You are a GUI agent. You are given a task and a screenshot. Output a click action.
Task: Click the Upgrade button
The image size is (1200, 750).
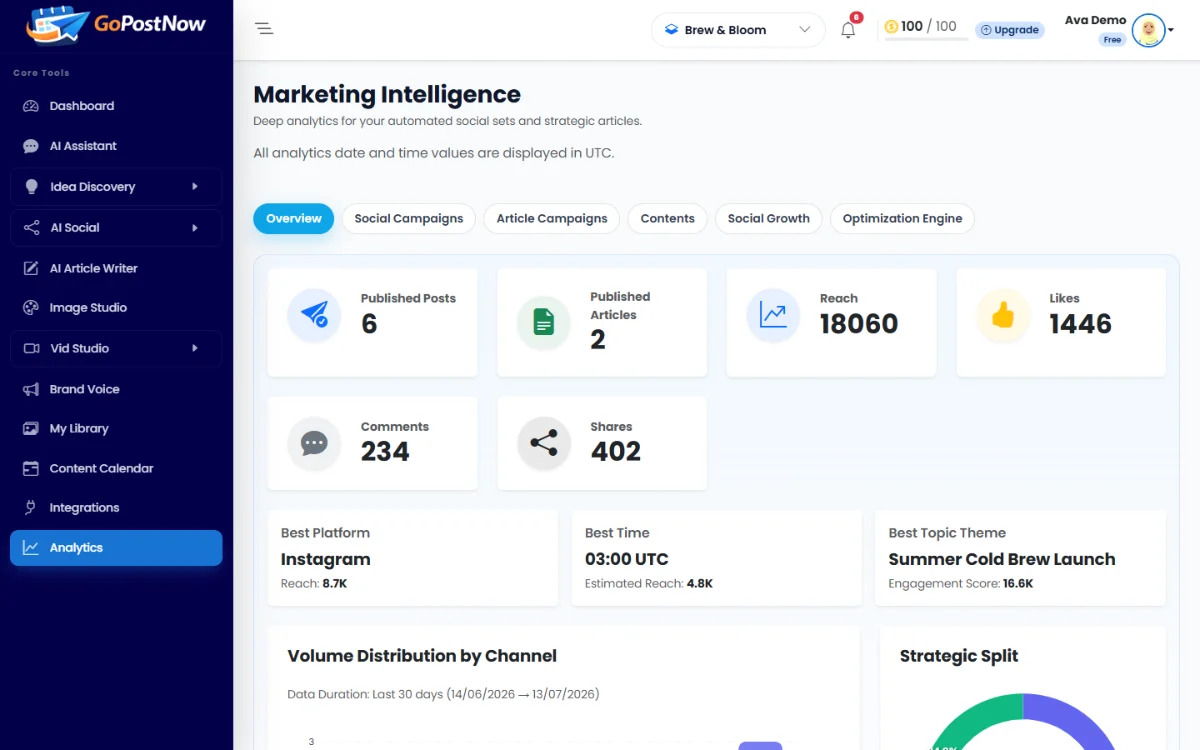tap(1010, 30)
